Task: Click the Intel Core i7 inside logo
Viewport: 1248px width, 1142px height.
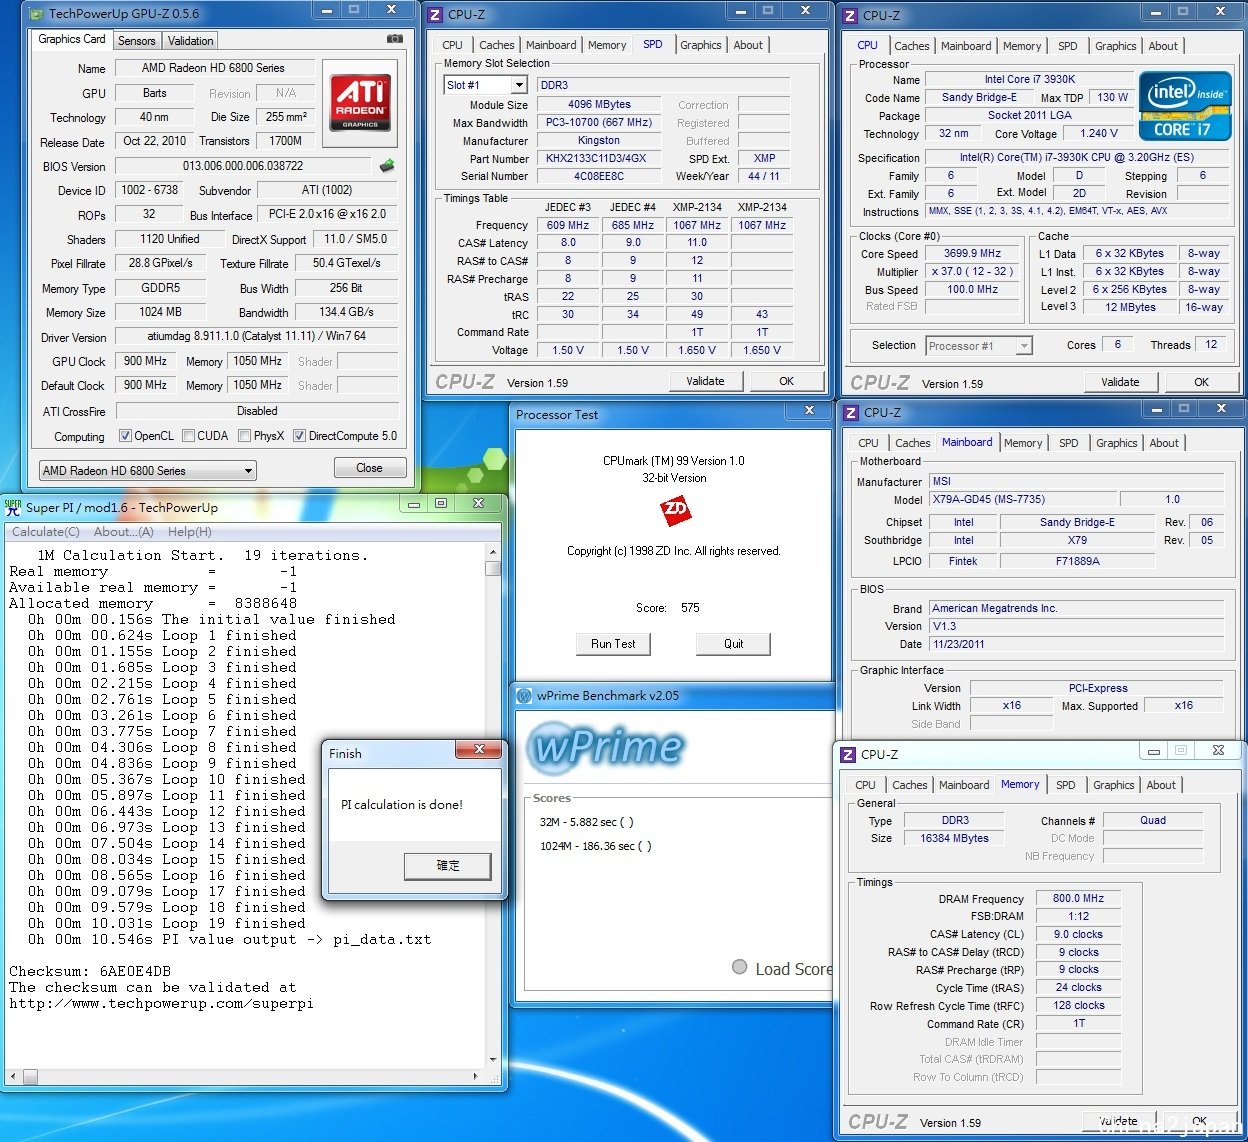Action: pos(1185,104)
